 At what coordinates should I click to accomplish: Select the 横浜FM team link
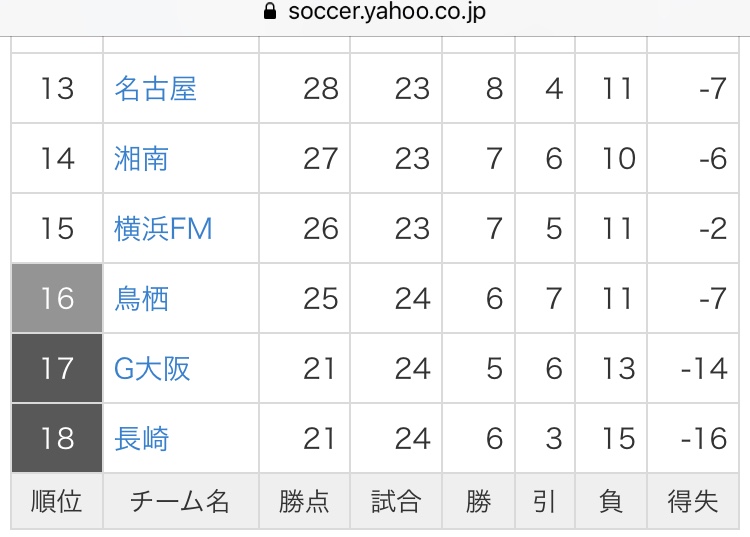pos(163,229)
